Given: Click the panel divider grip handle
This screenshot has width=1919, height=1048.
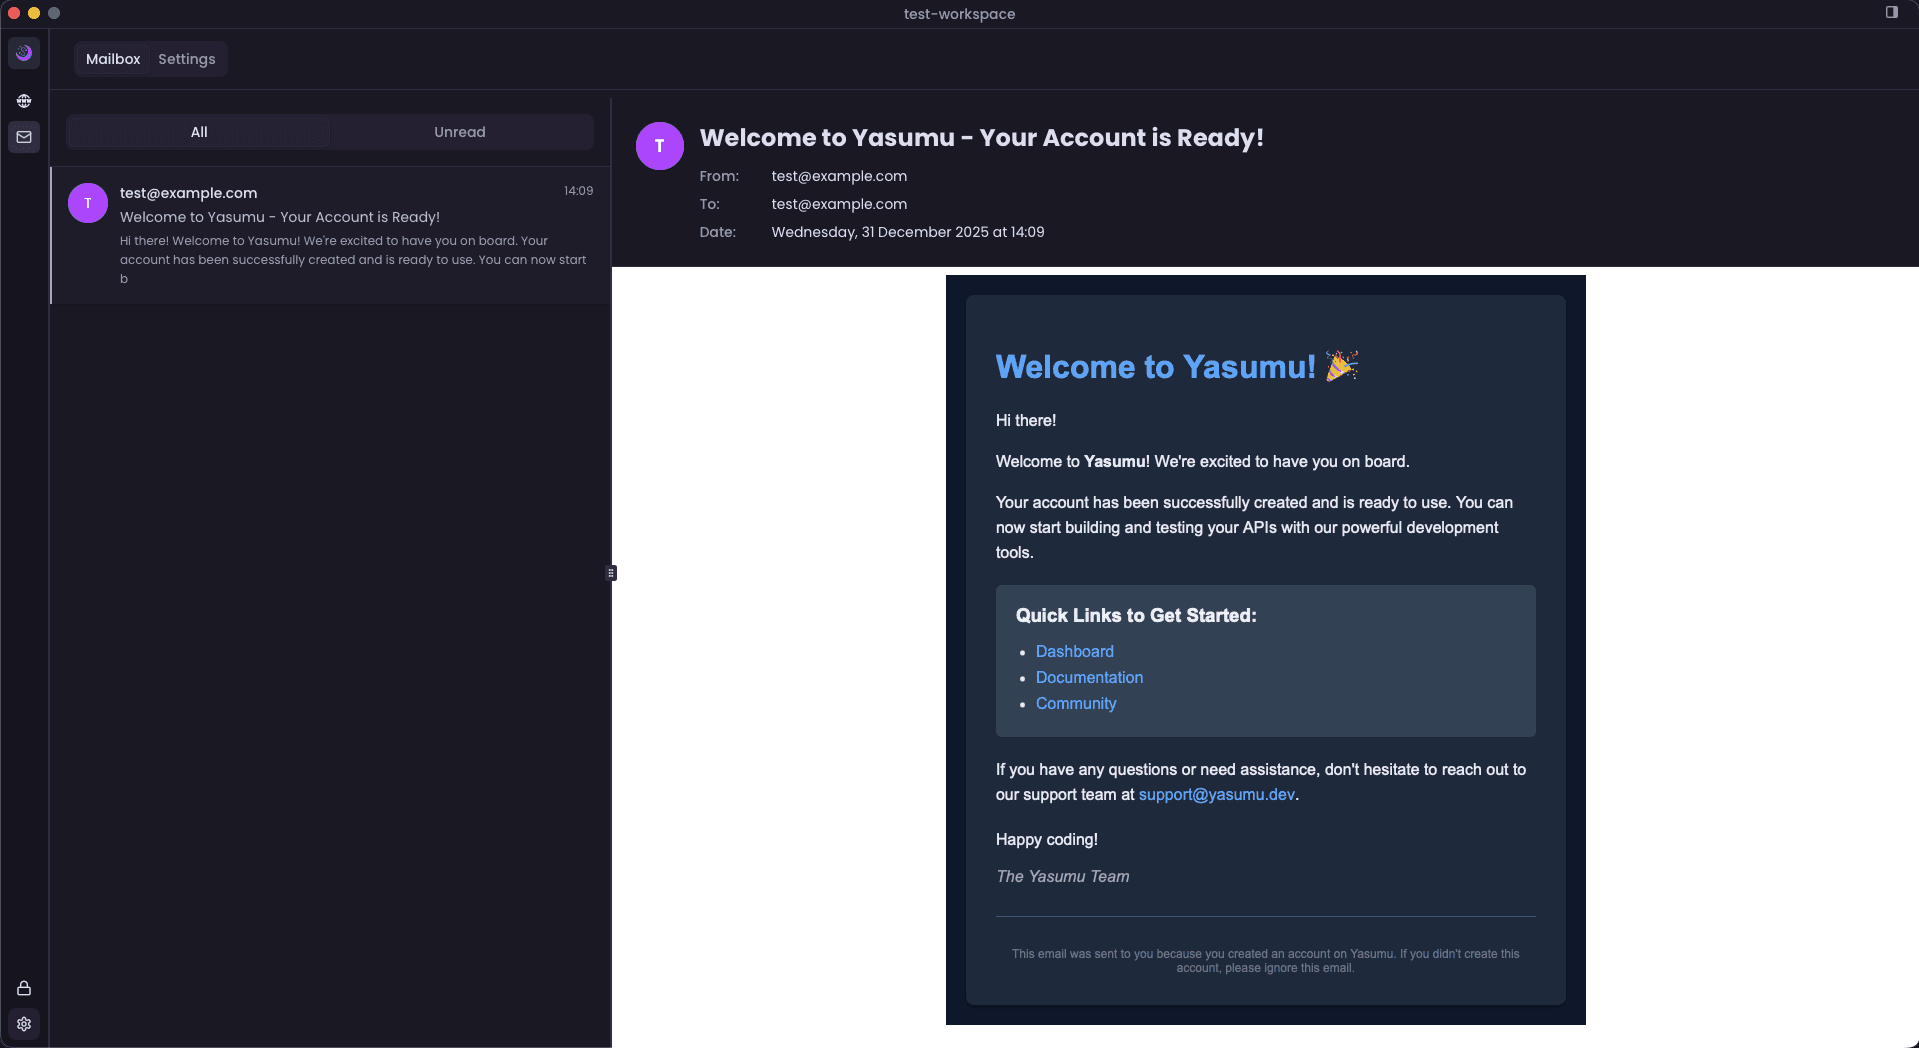Looking at the screenshot, I should pos(611,573).
